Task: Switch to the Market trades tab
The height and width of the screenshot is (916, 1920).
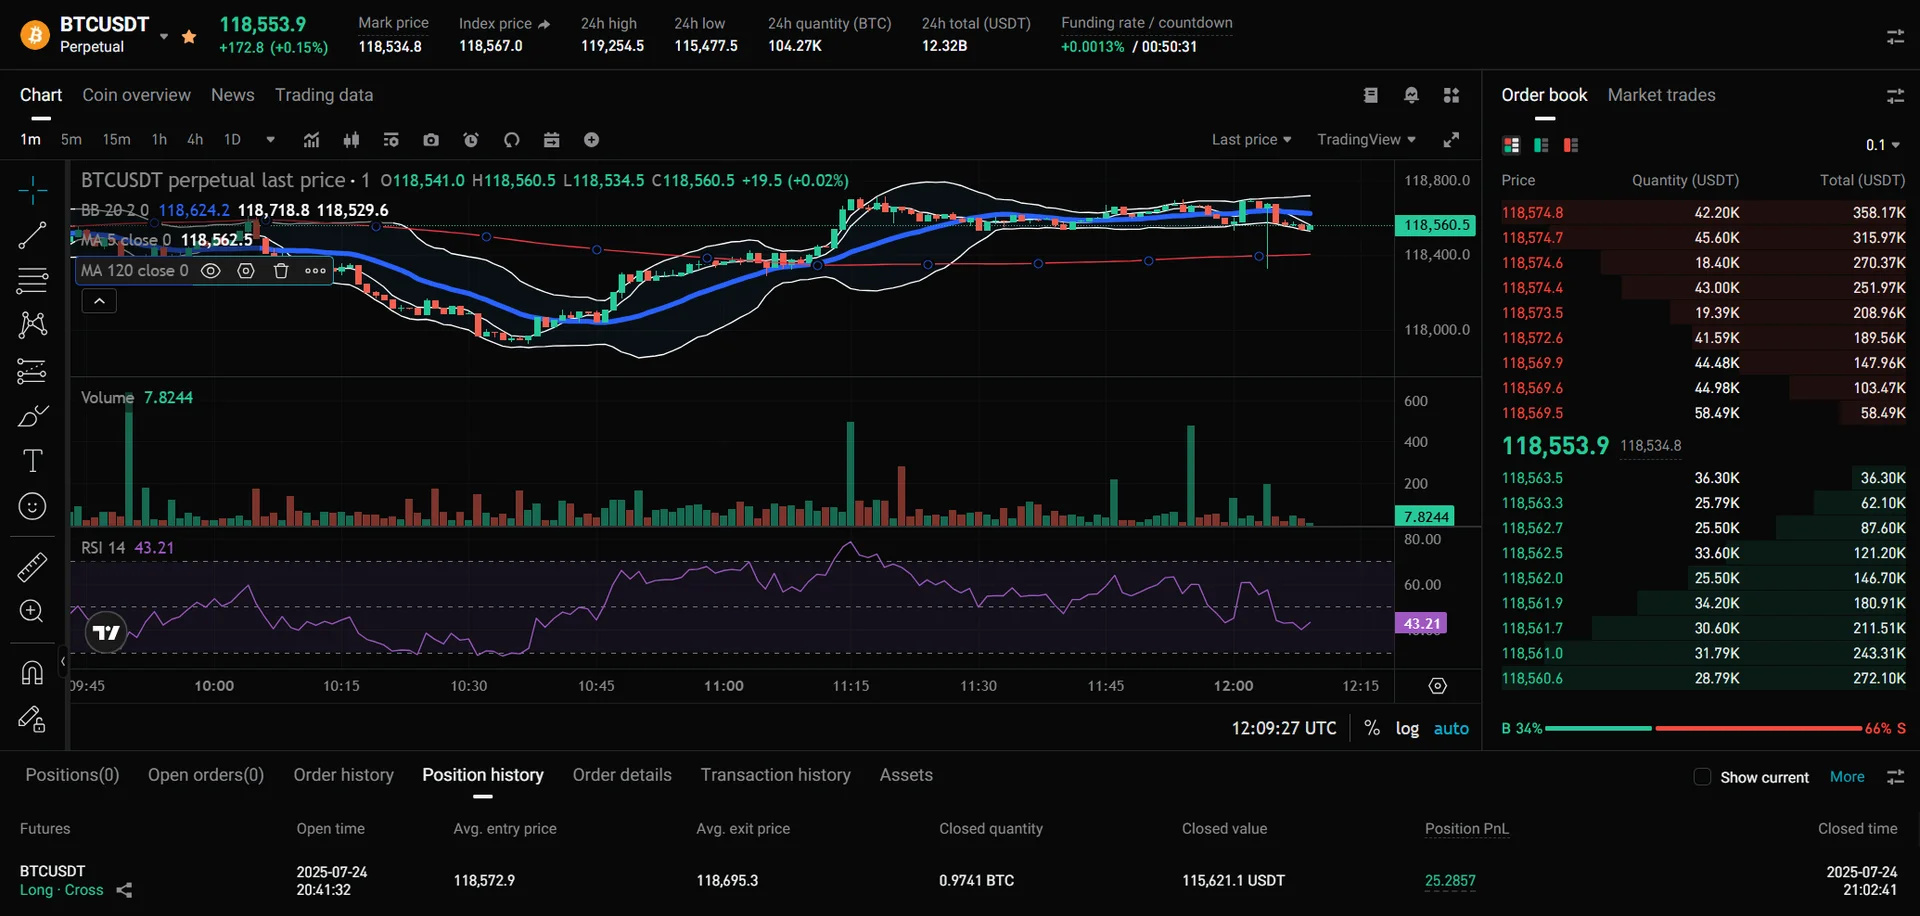Action: (1661, 95)
